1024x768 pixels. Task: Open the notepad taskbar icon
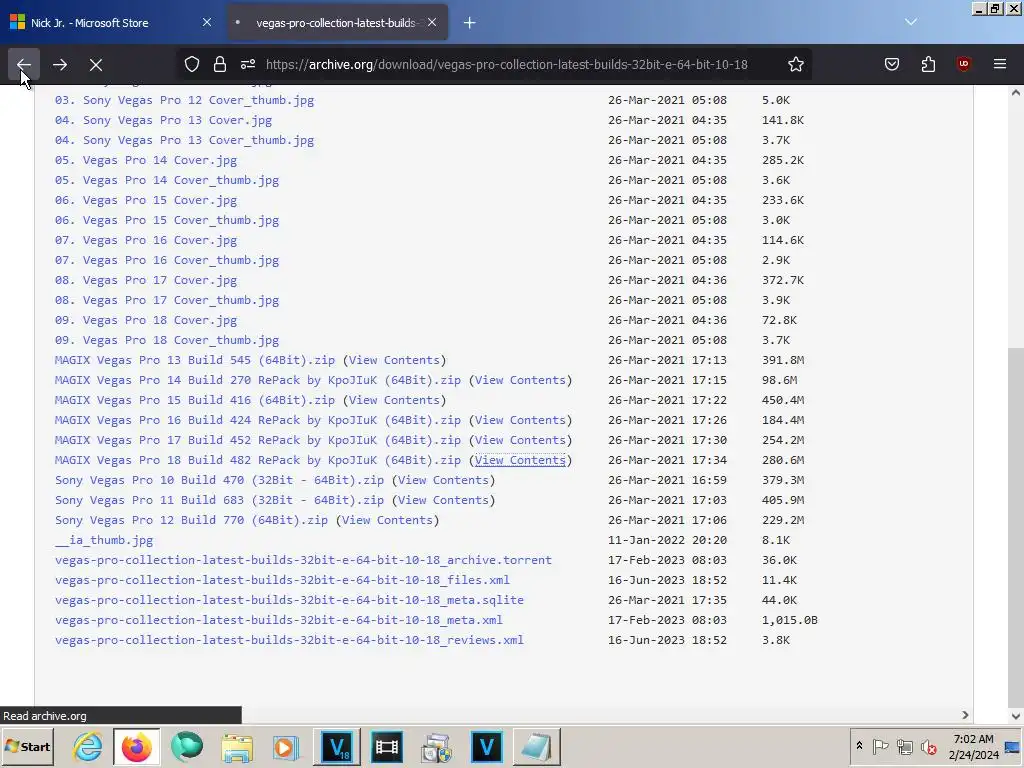536,747
